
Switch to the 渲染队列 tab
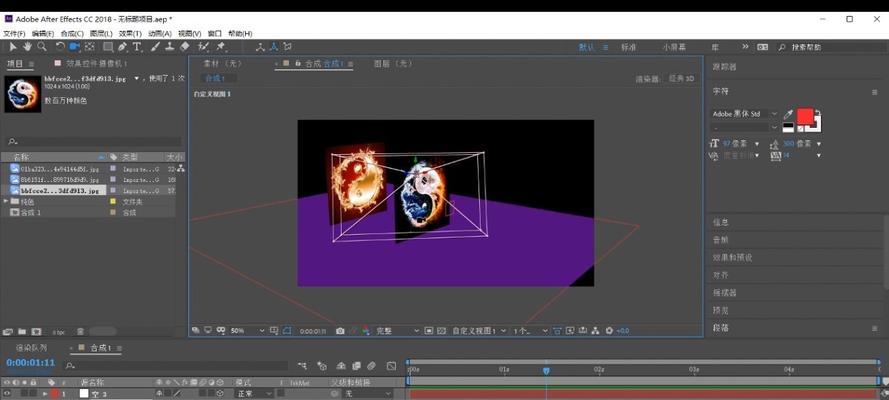(x=32, y=348)
